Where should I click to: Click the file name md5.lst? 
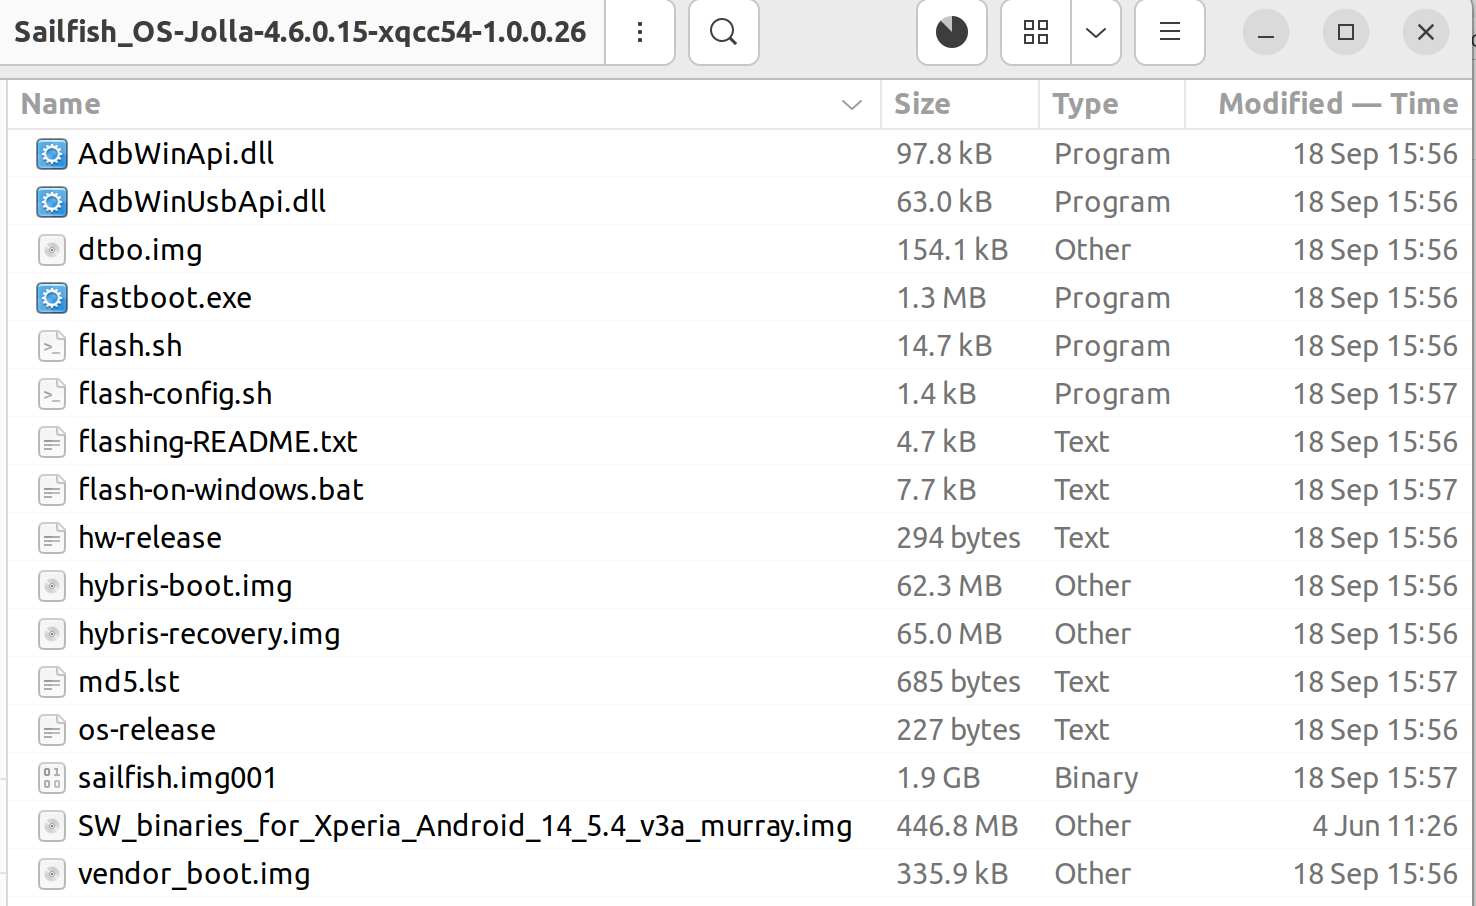[129, 682]
